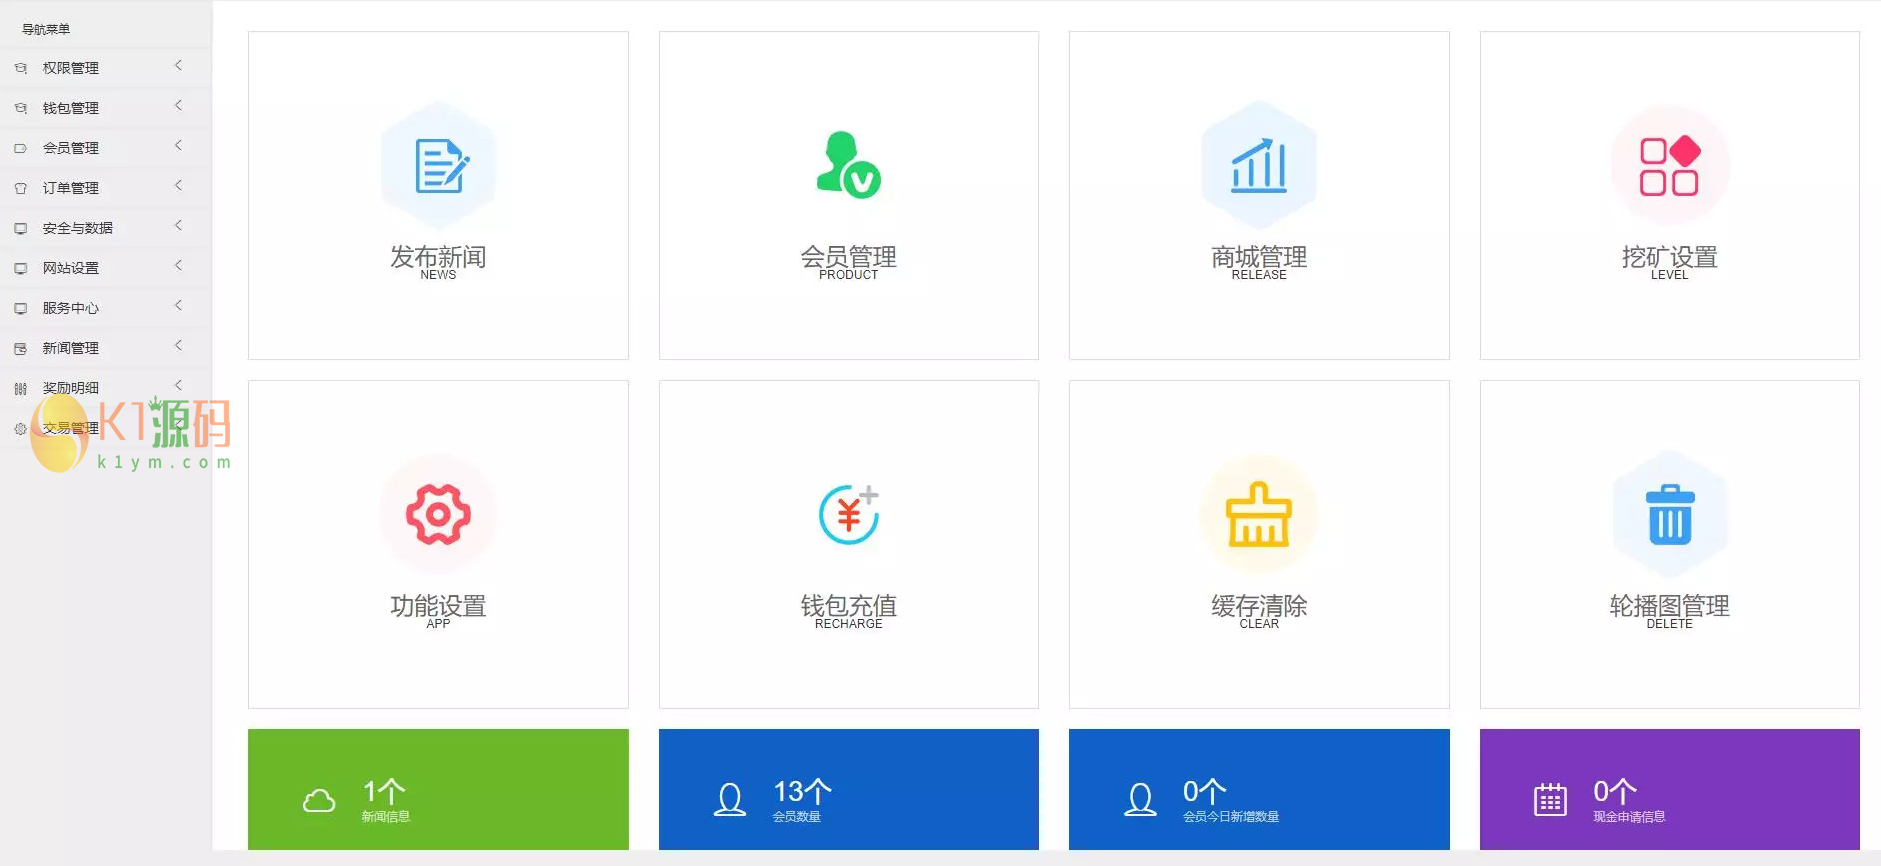This screenshot has height=866, width=1881.
Task: Click the 轮播图管理 card title
Action: tap(1669, 606)
